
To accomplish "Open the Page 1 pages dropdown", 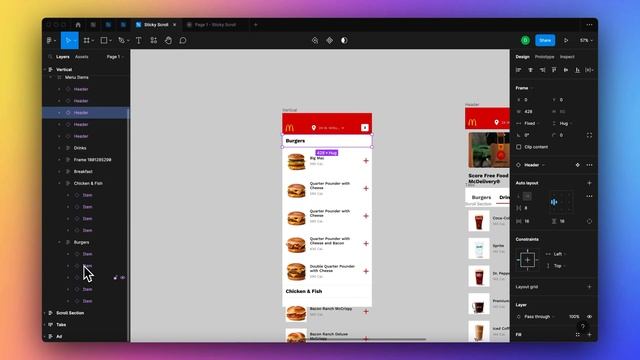I will pos(115,57).
